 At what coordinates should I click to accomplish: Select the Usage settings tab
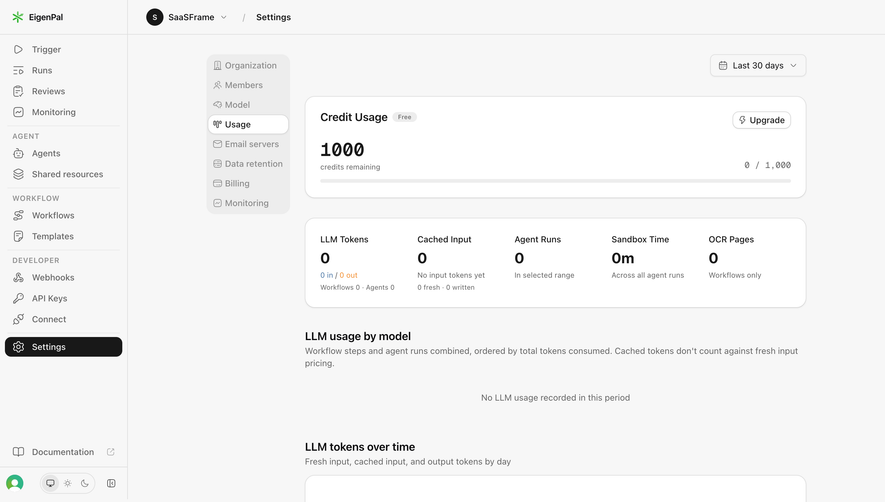coord(248,124)
